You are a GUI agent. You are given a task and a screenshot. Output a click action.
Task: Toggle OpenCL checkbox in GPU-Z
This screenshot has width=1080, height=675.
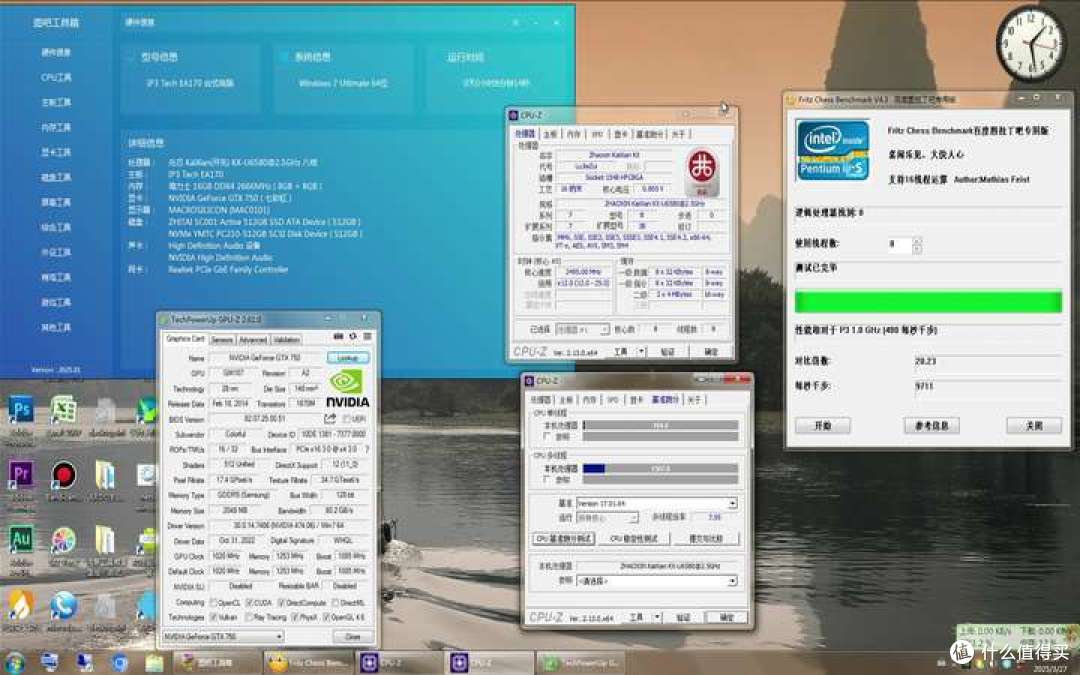coord(214,602)
